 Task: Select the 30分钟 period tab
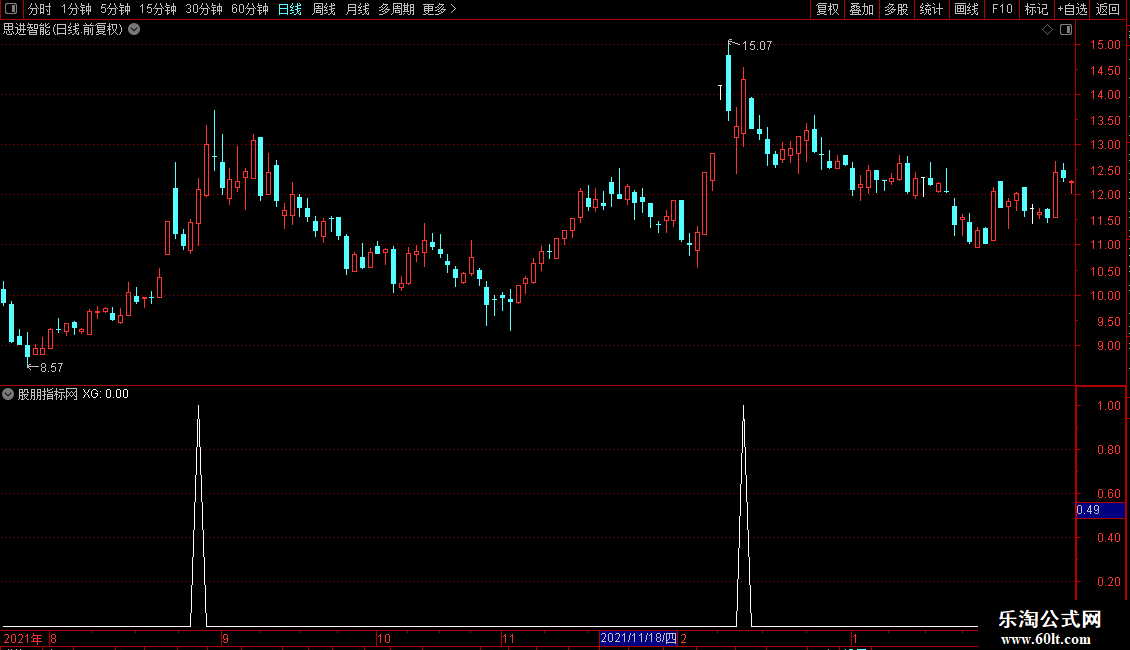203,9
